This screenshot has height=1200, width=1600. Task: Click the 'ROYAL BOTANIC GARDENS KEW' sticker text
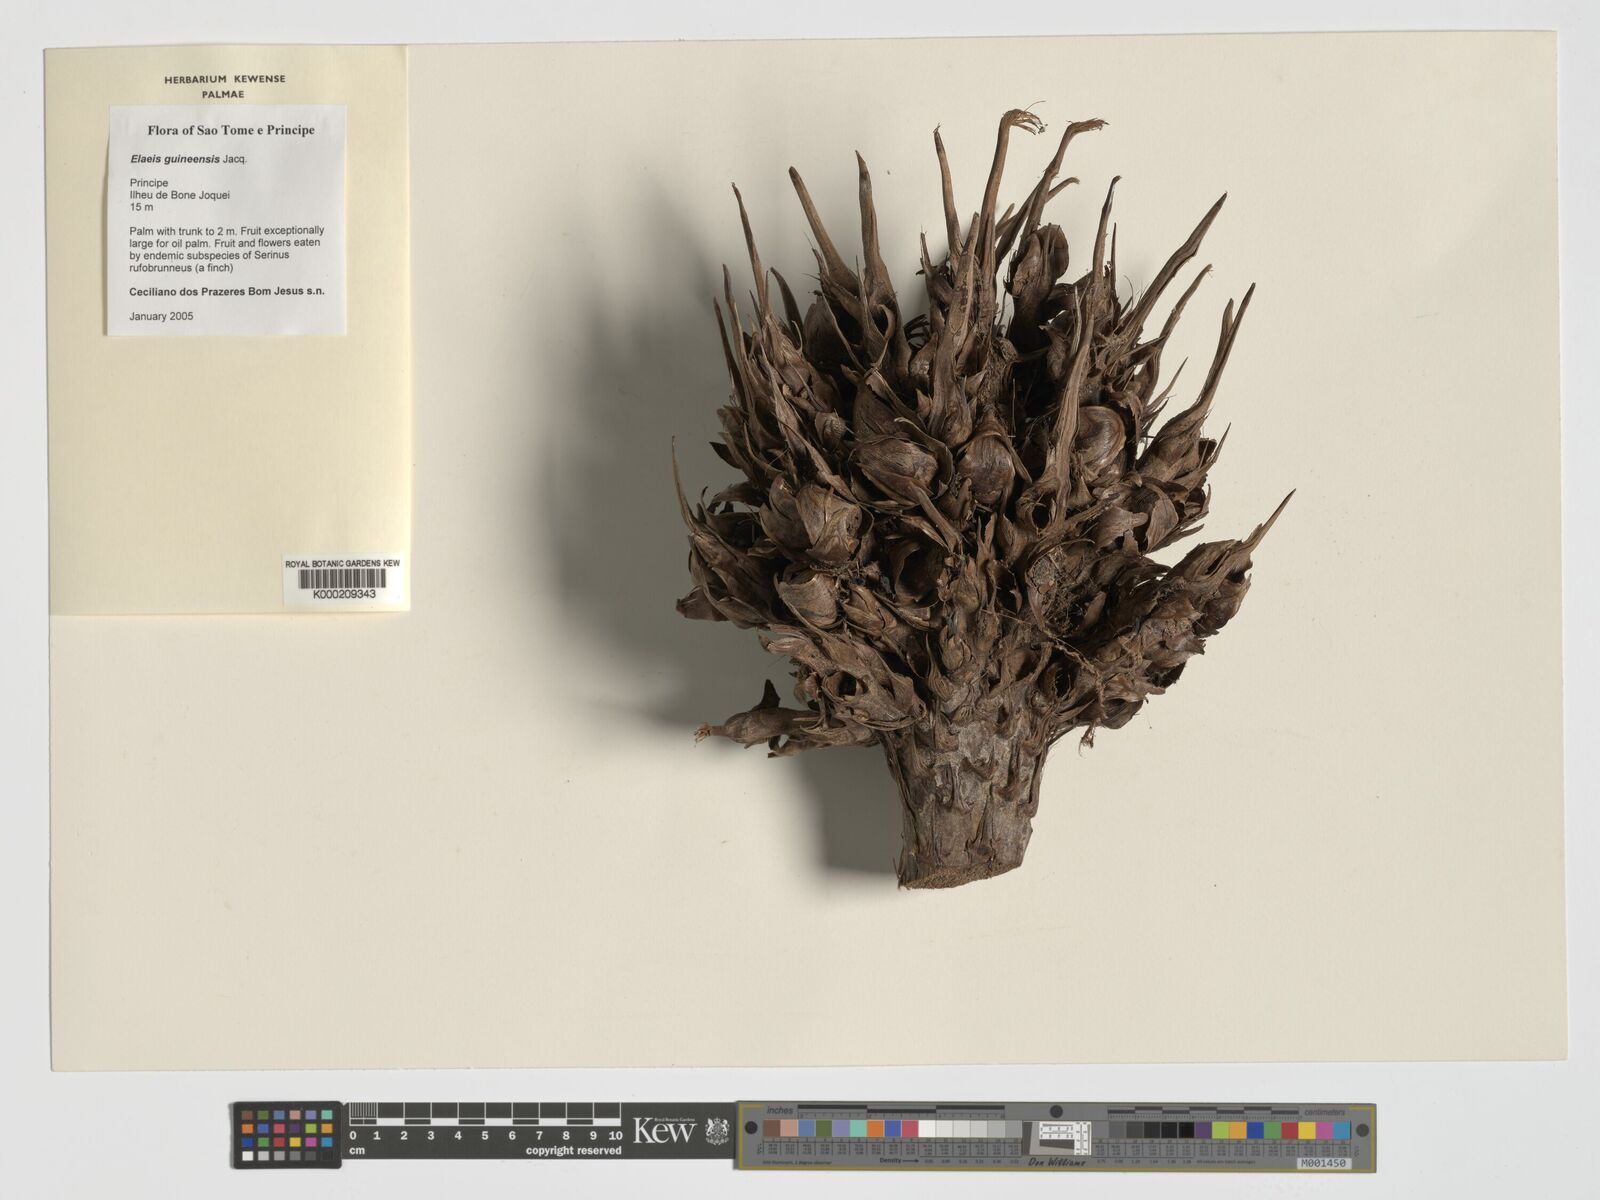point(342,564)
